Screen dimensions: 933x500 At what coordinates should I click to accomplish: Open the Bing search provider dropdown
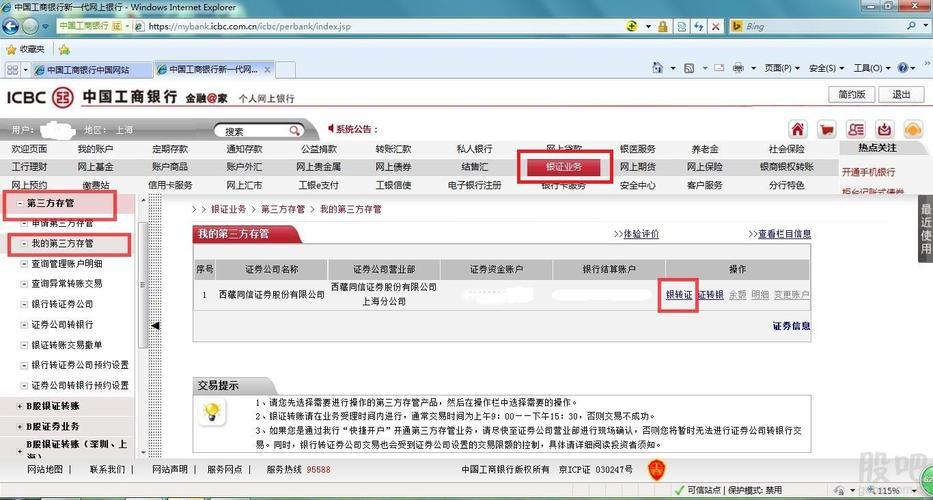[926, 26]
